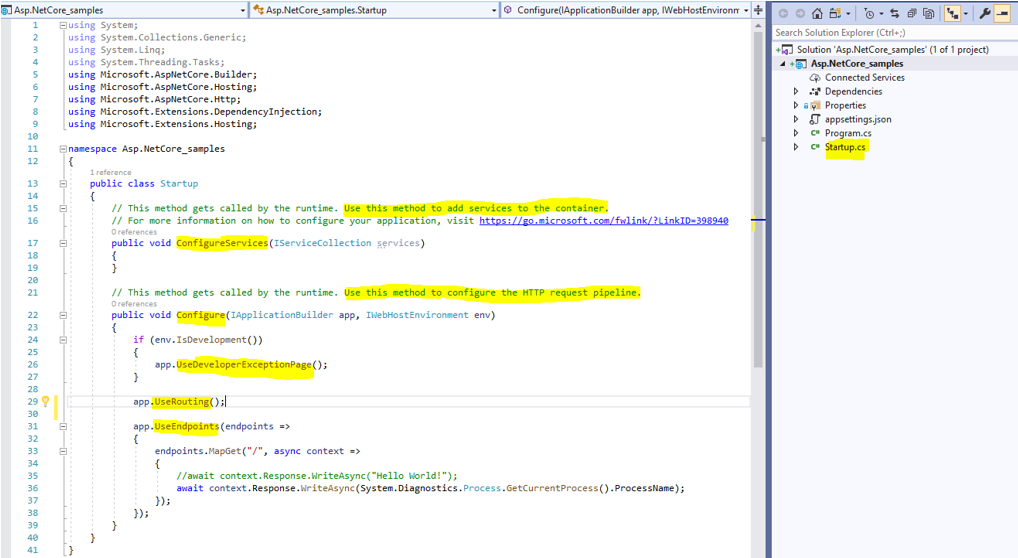Collapse the using directives block at line 1
The width and height of the screenshot is (1018, 558).
[x=63, y=25]
